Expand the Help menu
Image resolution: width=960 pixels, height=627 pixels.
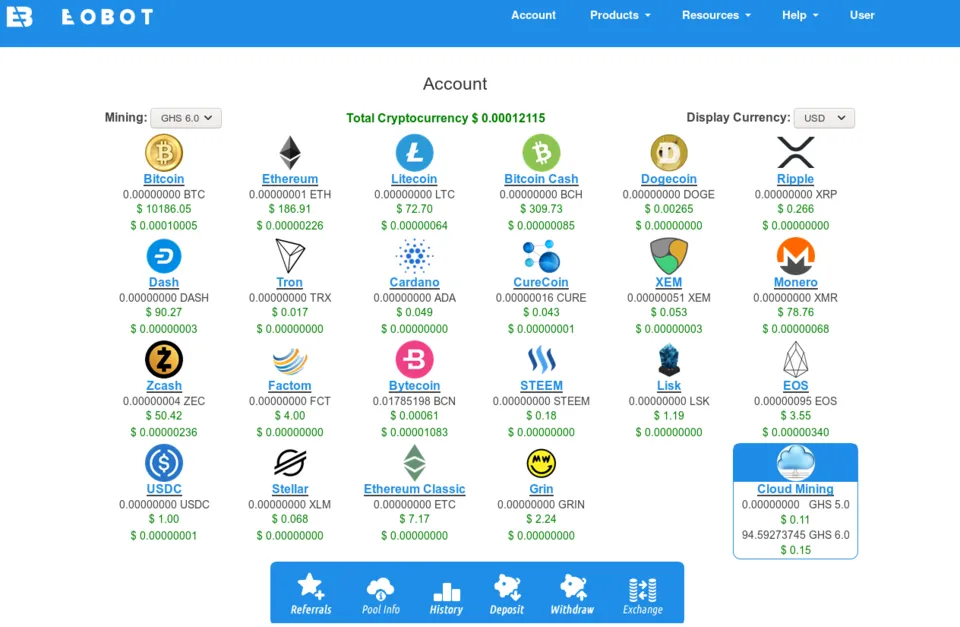tap(800, 15)
